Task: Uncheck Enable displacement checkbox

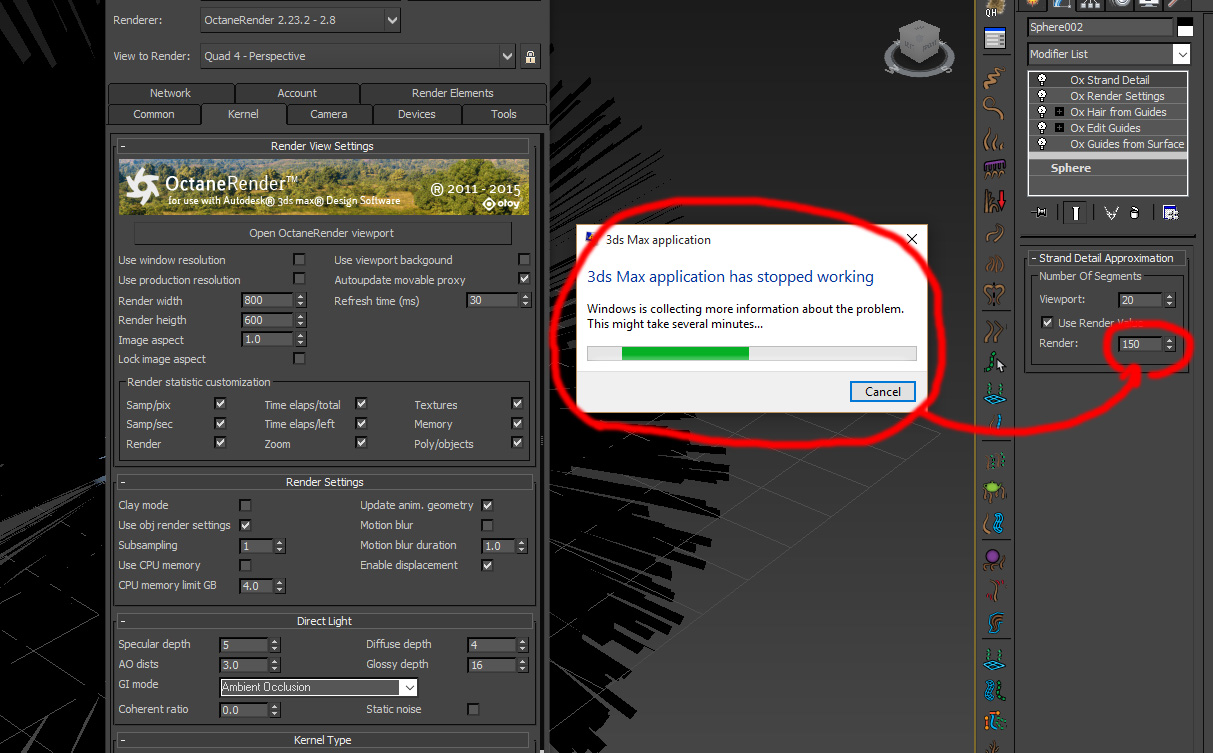Action: [x=487, y=566]
